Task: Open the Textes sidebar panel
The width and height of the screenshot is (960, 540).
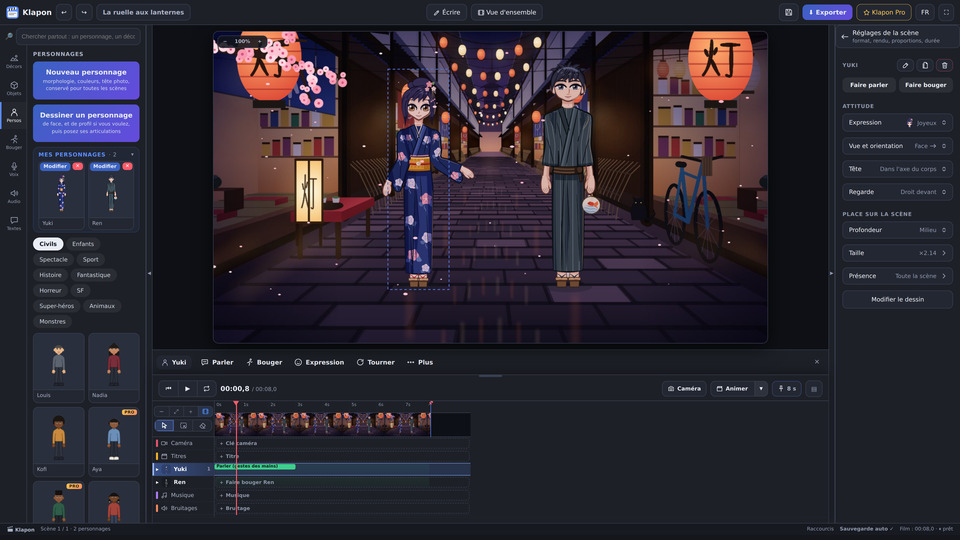Action: 13,223
